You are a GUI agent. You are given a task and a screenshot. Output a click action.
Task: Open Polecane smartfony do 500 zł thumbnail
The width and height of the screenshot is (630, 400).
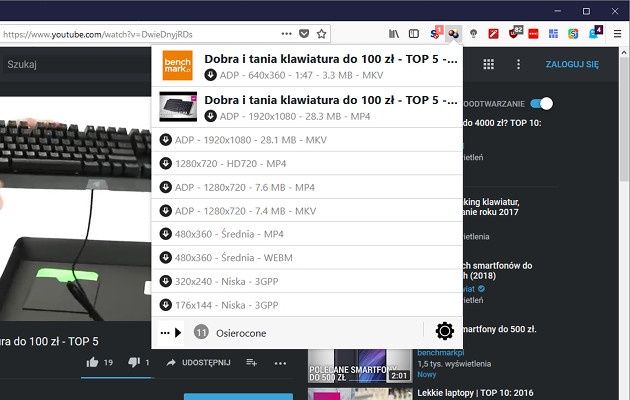360,366
